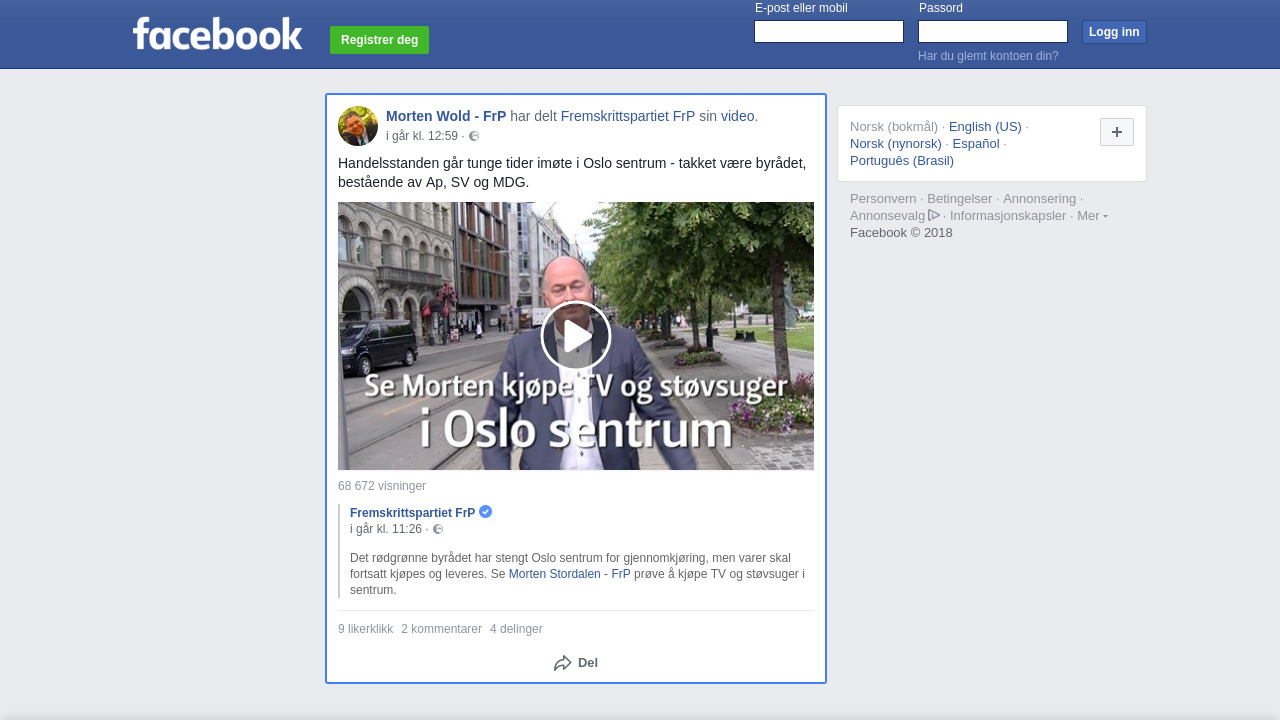The image size is (1280, 720).
Task: Open the Annonsevalg footer link
Action: (x=888, y=215)
